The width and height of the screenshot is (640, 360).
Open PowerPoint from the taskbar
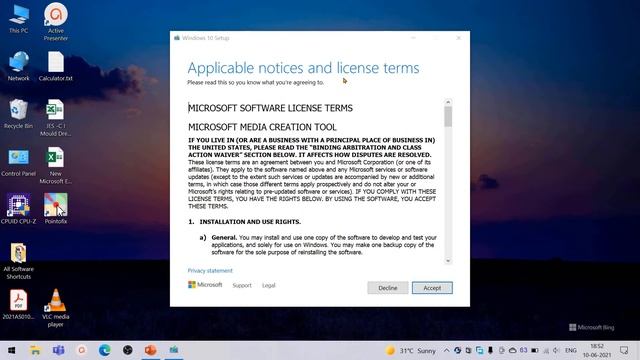click(x=151, y=350)
